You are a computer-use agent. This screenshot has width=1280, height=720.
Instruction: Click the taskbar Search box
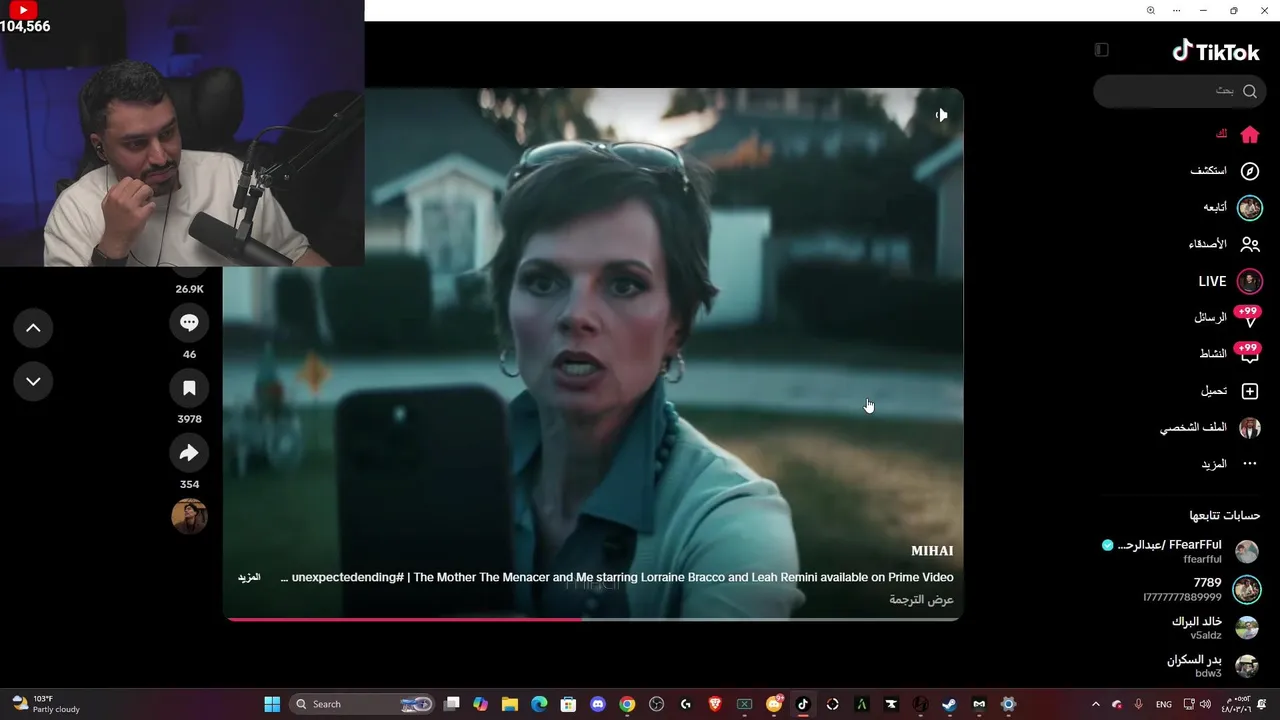(362, 704)
